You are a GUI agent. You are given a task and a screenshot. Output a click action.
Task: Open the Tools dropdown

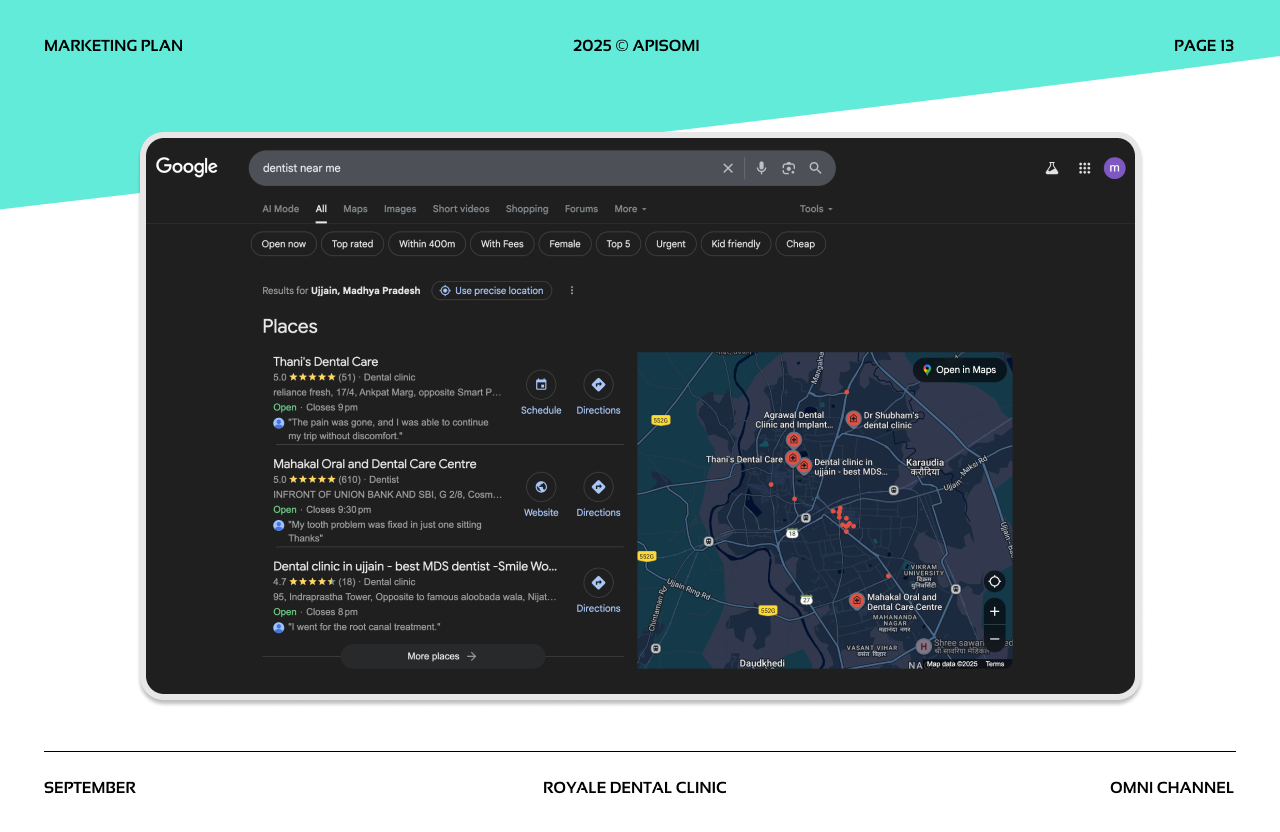[x=815, y=209]
